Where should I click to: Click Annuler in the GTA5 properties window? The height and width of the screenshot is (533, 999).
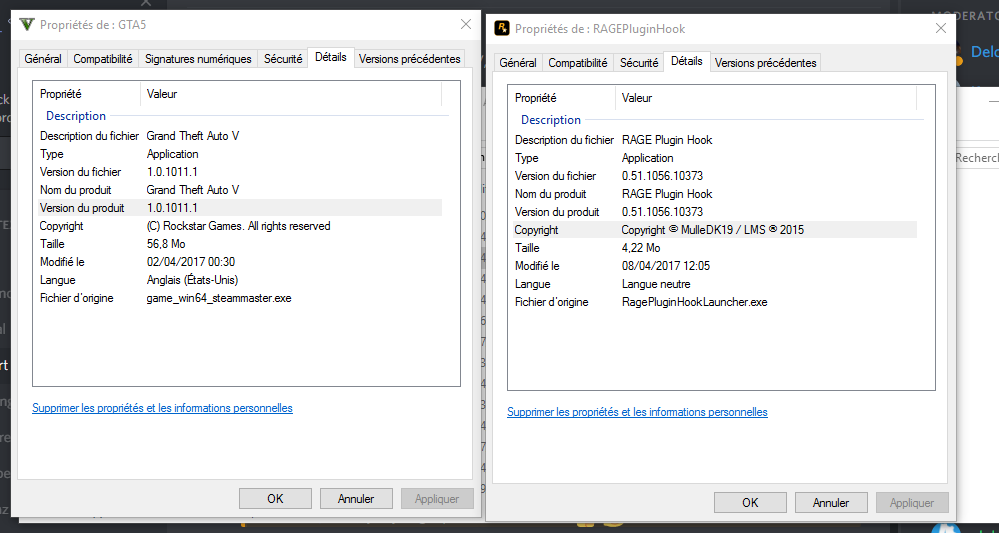tap(356, 499)
